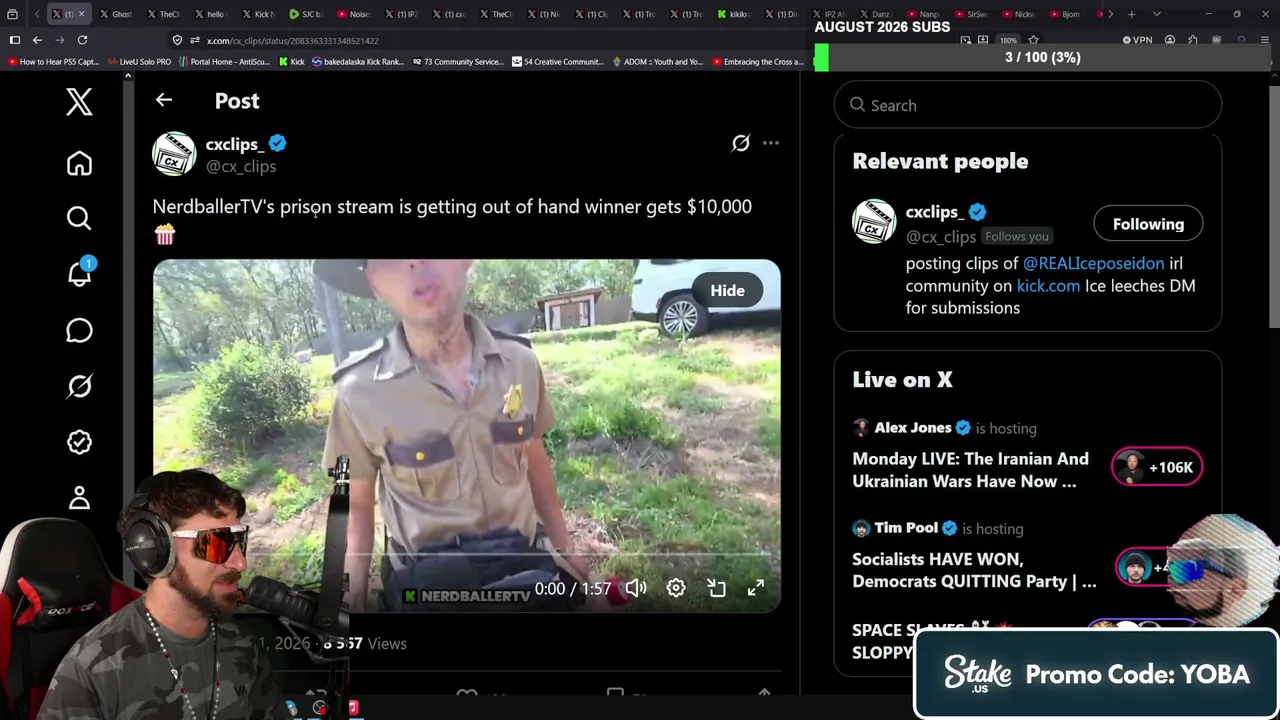This screenshot has height=720, width=1280.
Task: Close the active X tab
Action: point(82,14)
